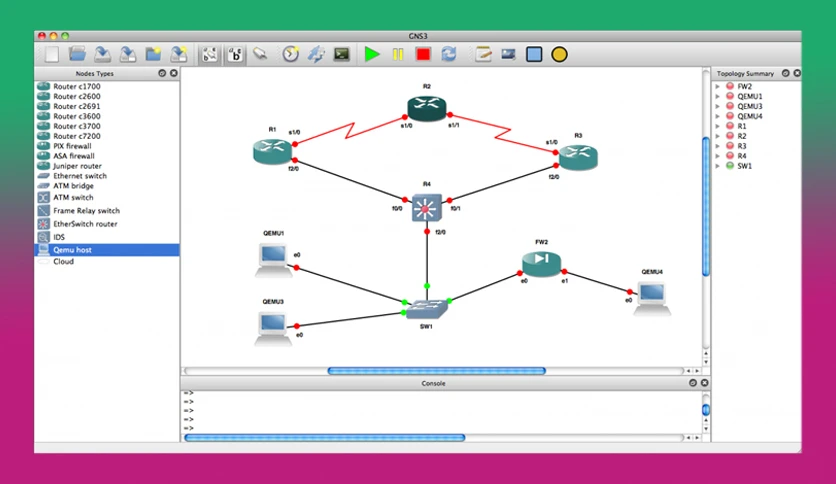
Task: Click QEMU1 host on the canvas
Action: pyautogui.click(x=274, y=260)
